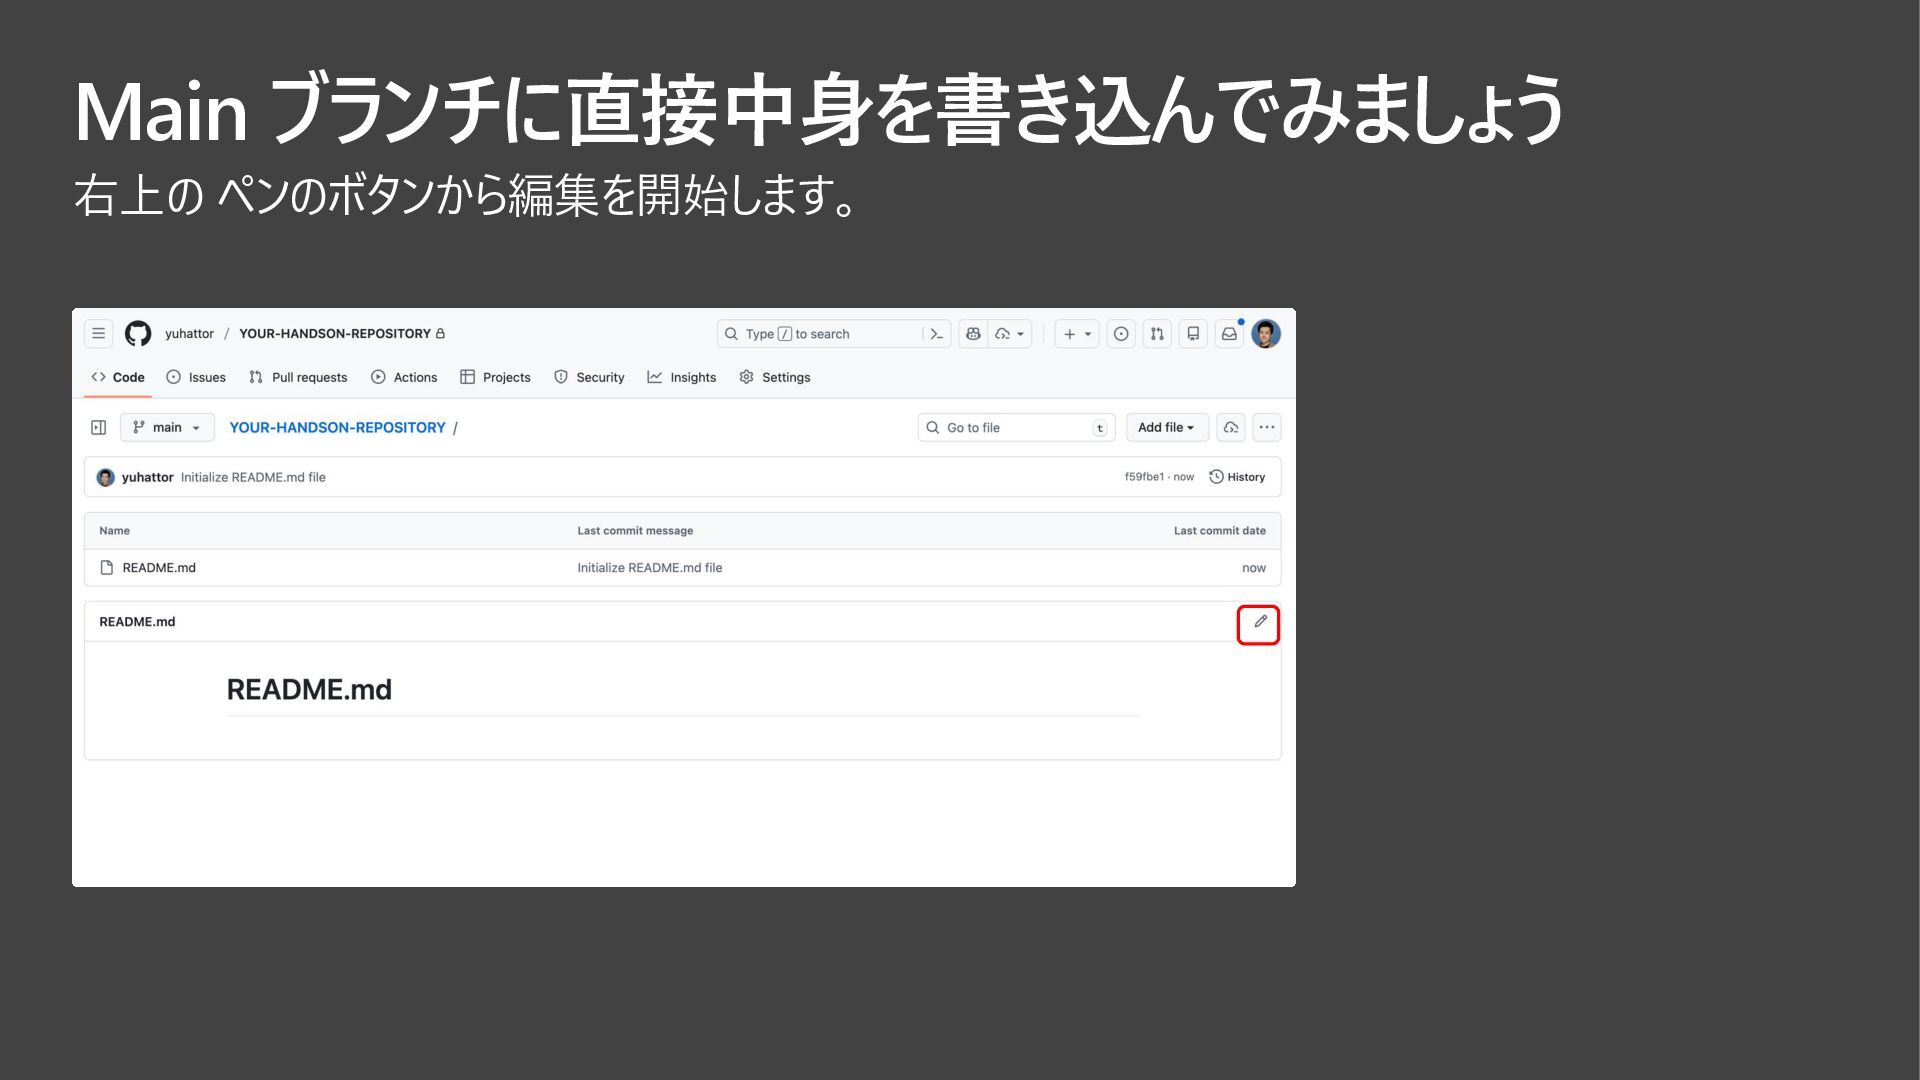The width and height of the screenshot is (1920, 1080).
Task: Open the Copilot chat icon
Action: click(x=973, y=334)
